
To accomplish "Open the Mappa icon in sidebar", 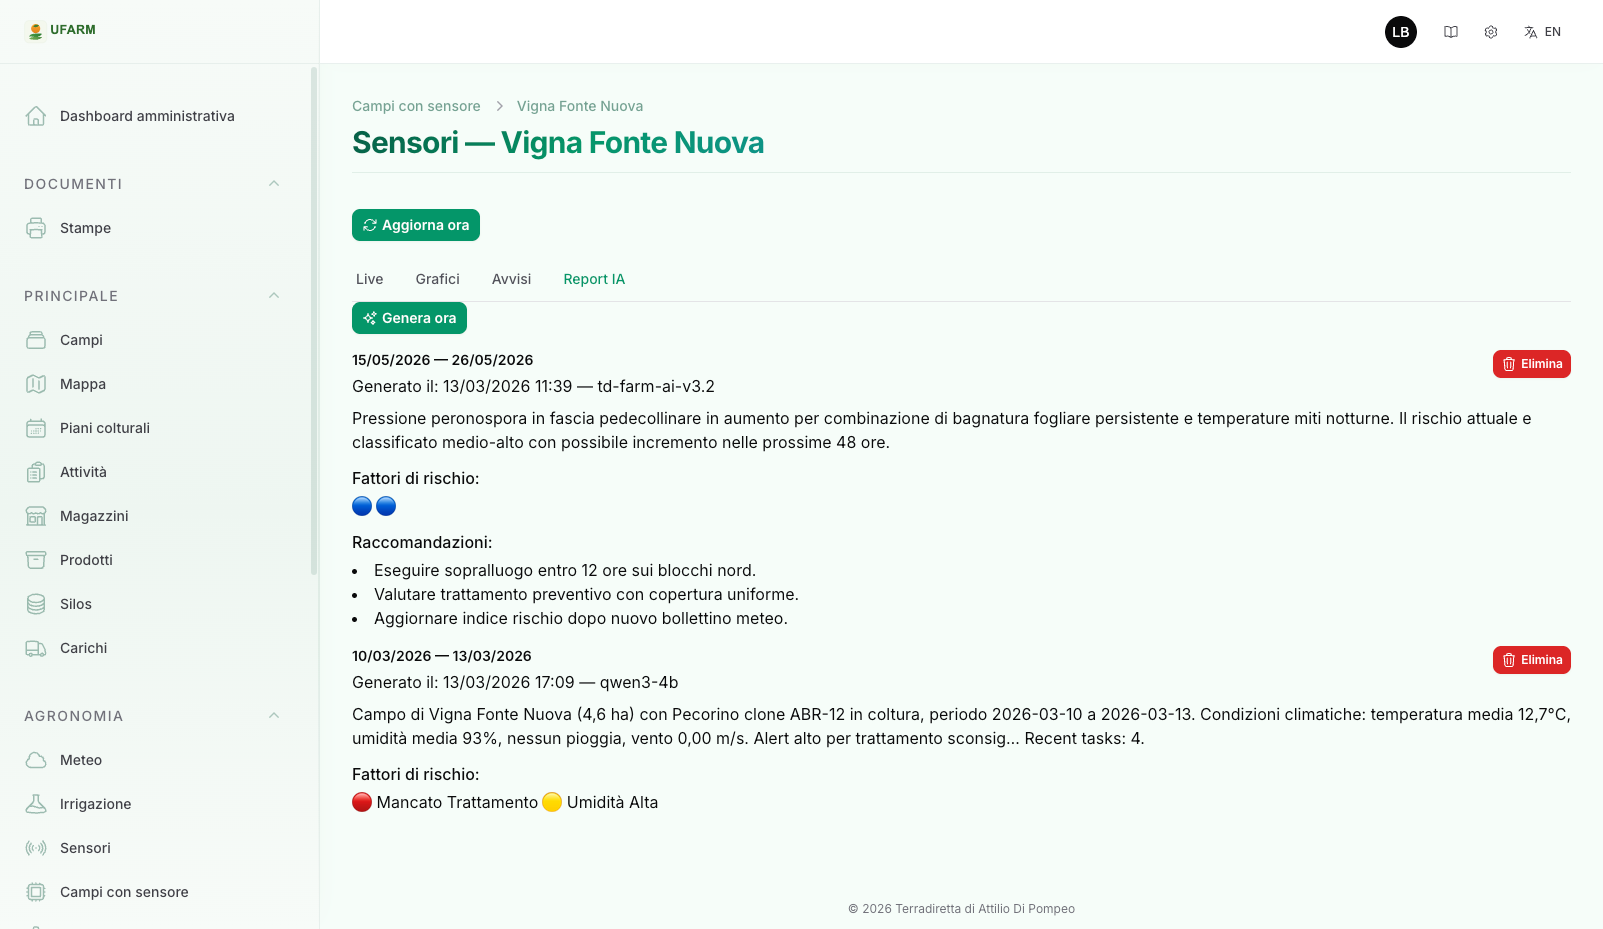I will click(x=36, y=384).
